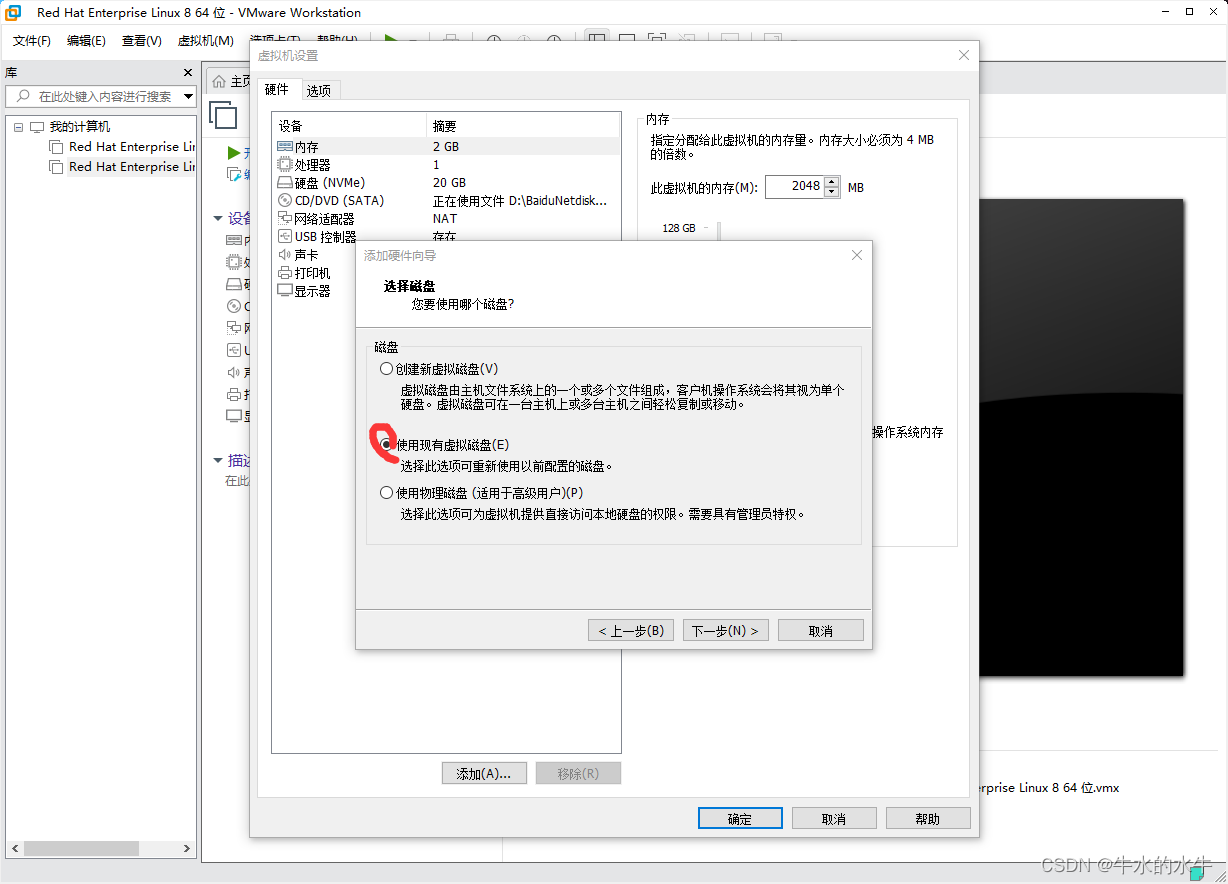Viewport: 1228px width, 884px height.
Task: Click the 设备 column header
Action: (349, 126)
